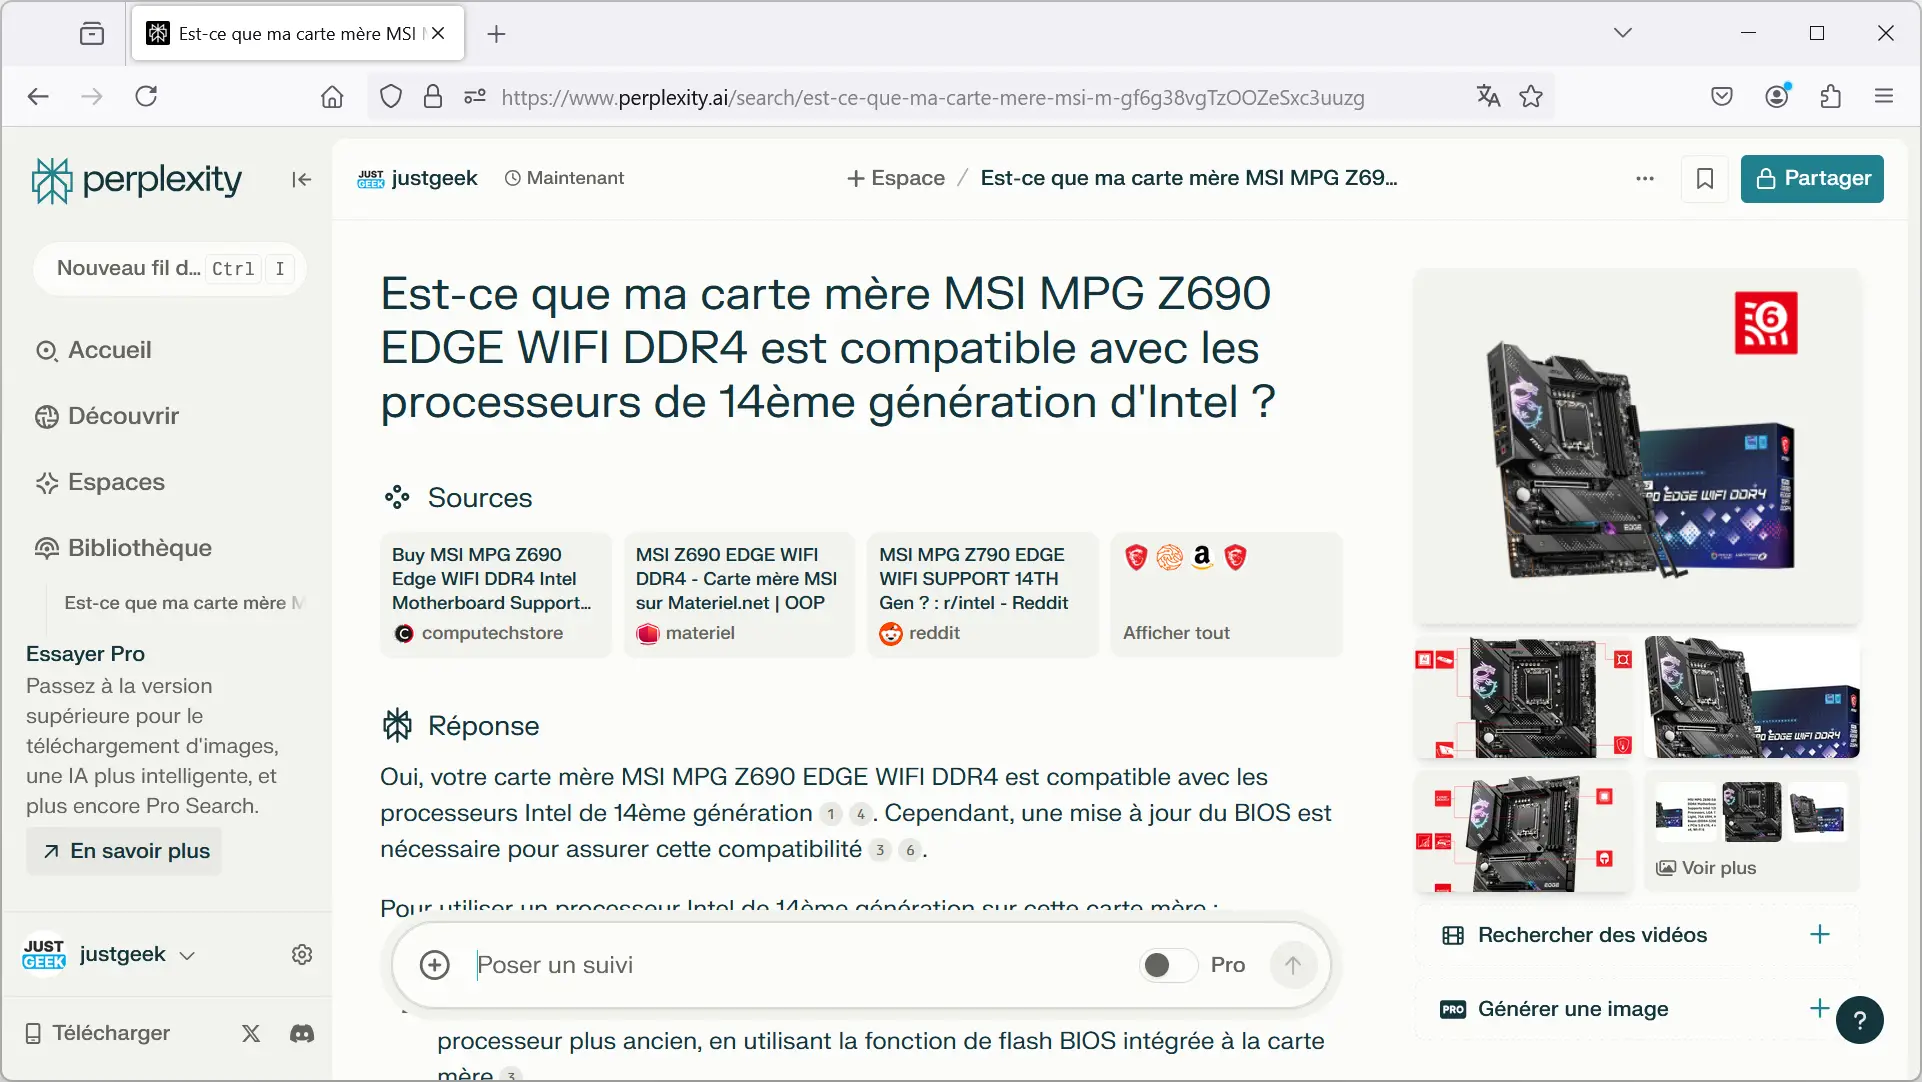Click Télécharger app link
This screenshot has height=1082, width=1922.
point(97,1033)
